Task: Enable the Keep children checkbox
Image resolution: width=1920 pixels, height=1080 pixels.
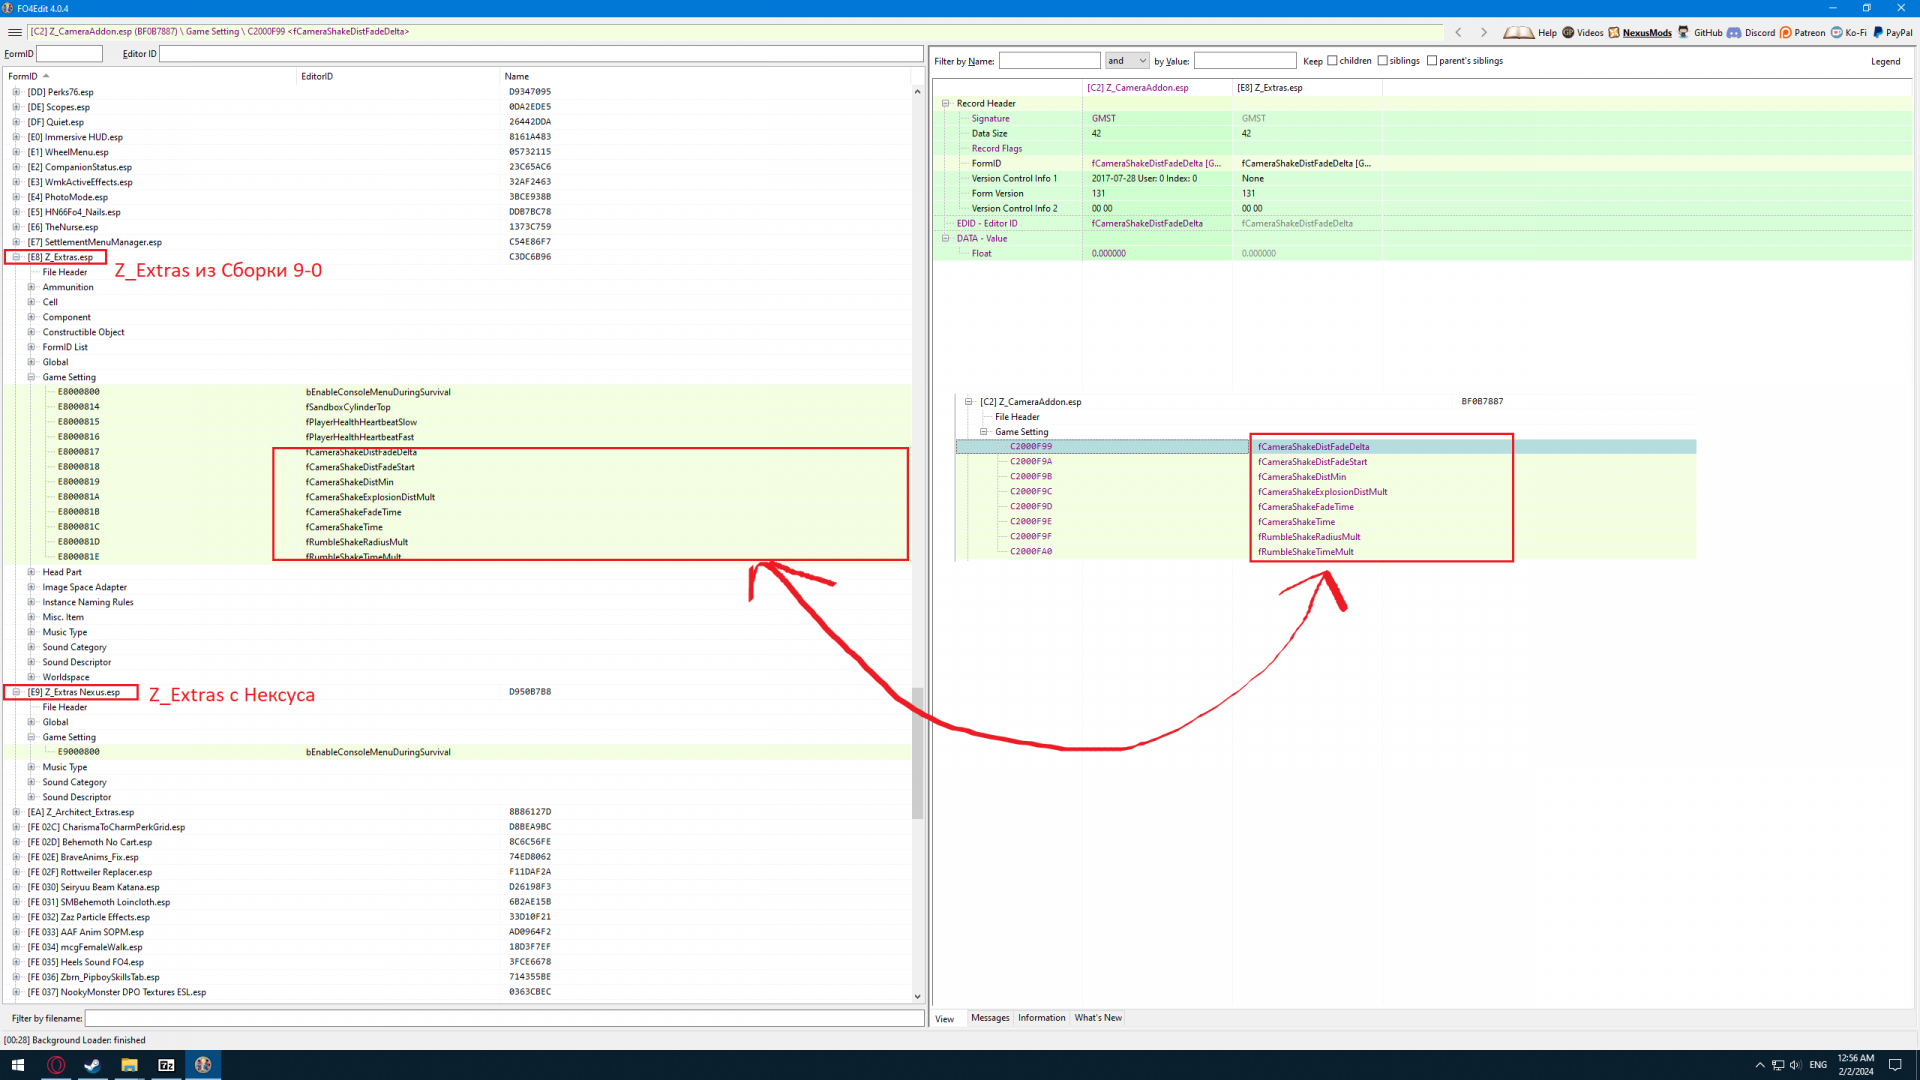Action: [x=1332, y=61]
